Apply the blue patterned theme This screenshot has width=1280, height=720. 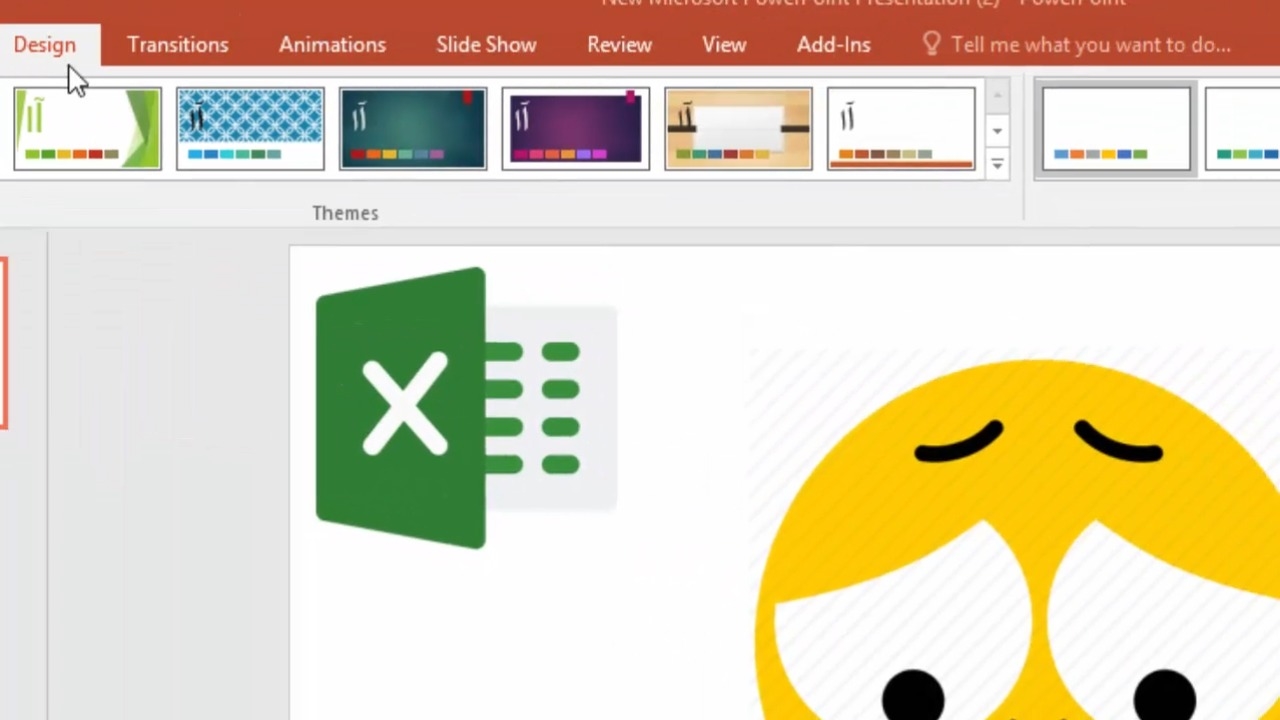point(250,128)
